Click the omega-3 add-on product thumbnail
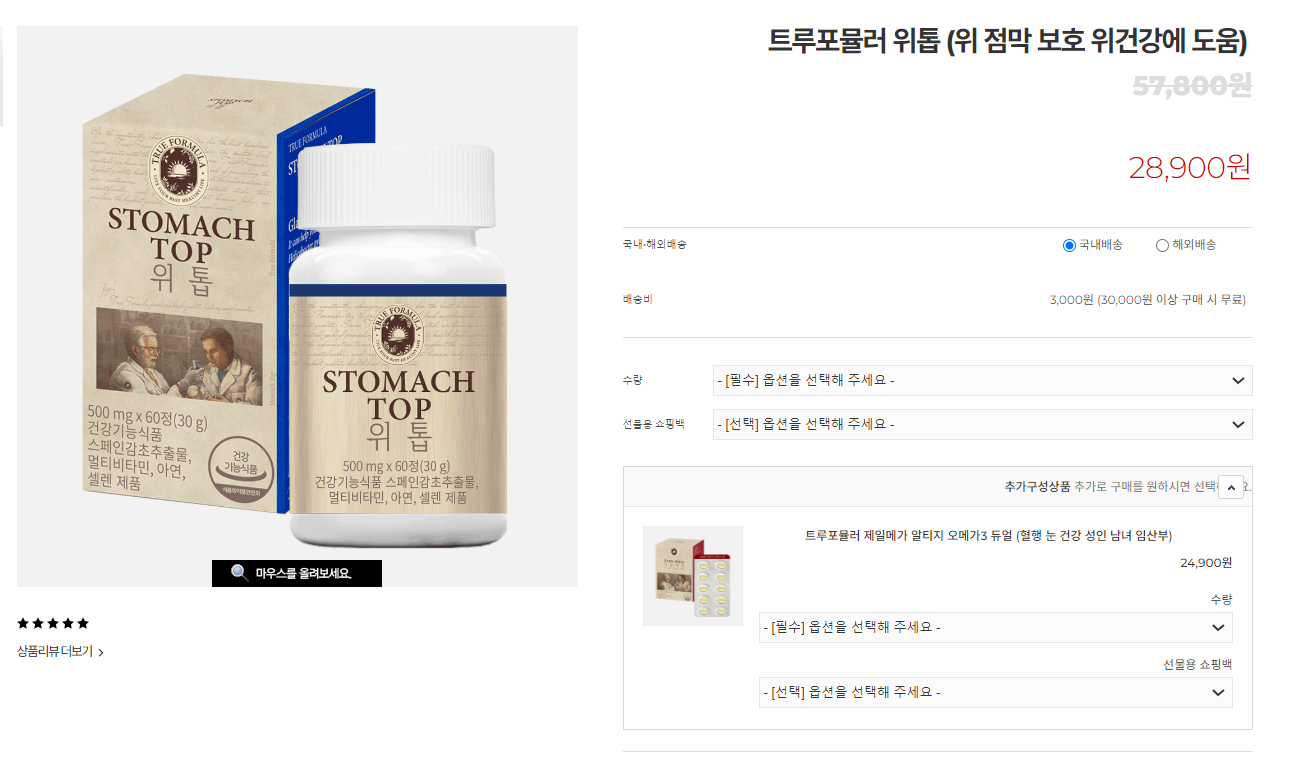Viewport: 1301px width, 760px height. pos(692,576)
